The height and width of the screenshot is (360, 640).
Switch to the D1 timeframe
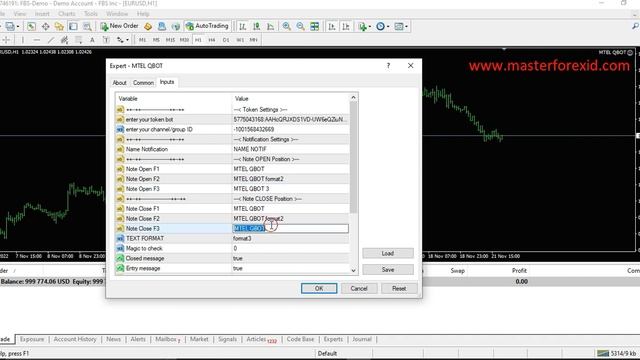point(226,40)
